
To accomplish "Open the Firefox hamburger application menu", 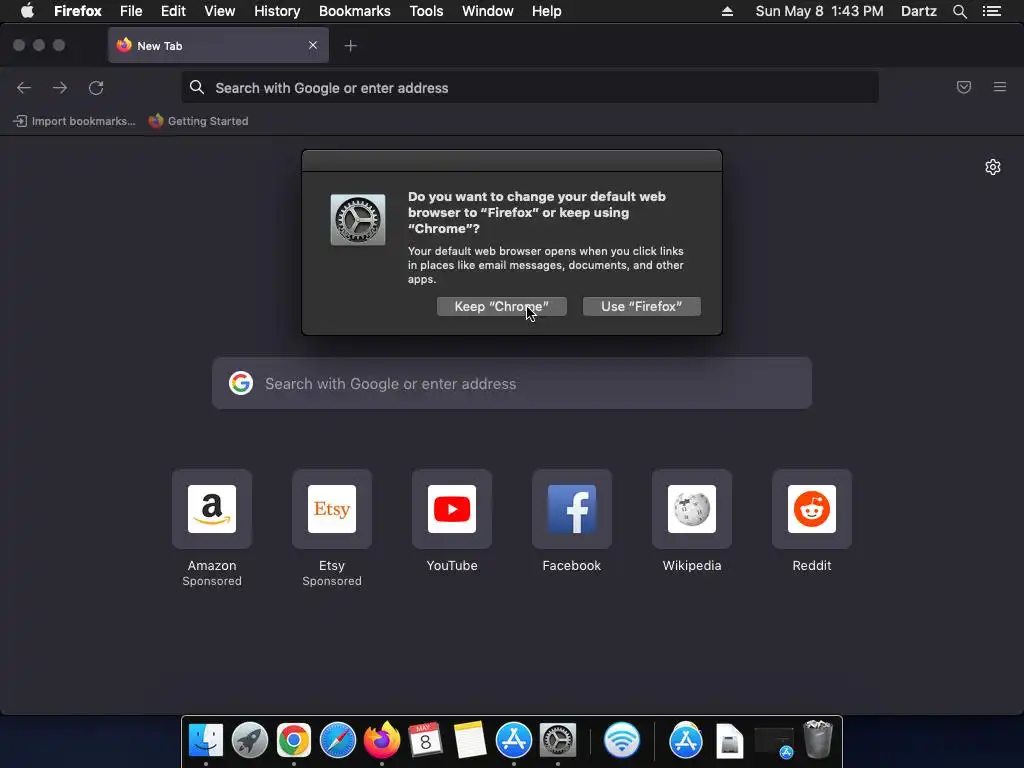I will coord(1000,87).
